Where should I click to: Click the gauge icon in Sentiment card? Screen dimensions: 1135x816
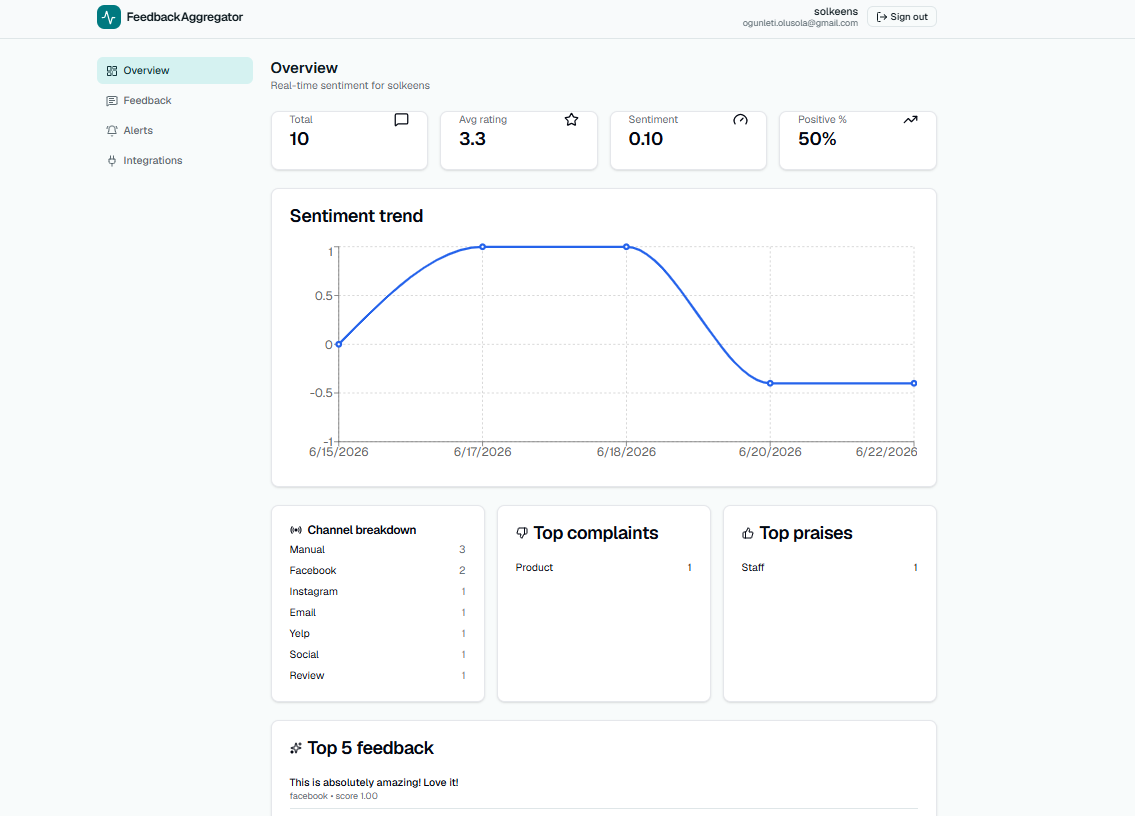(x=740, y=119)
